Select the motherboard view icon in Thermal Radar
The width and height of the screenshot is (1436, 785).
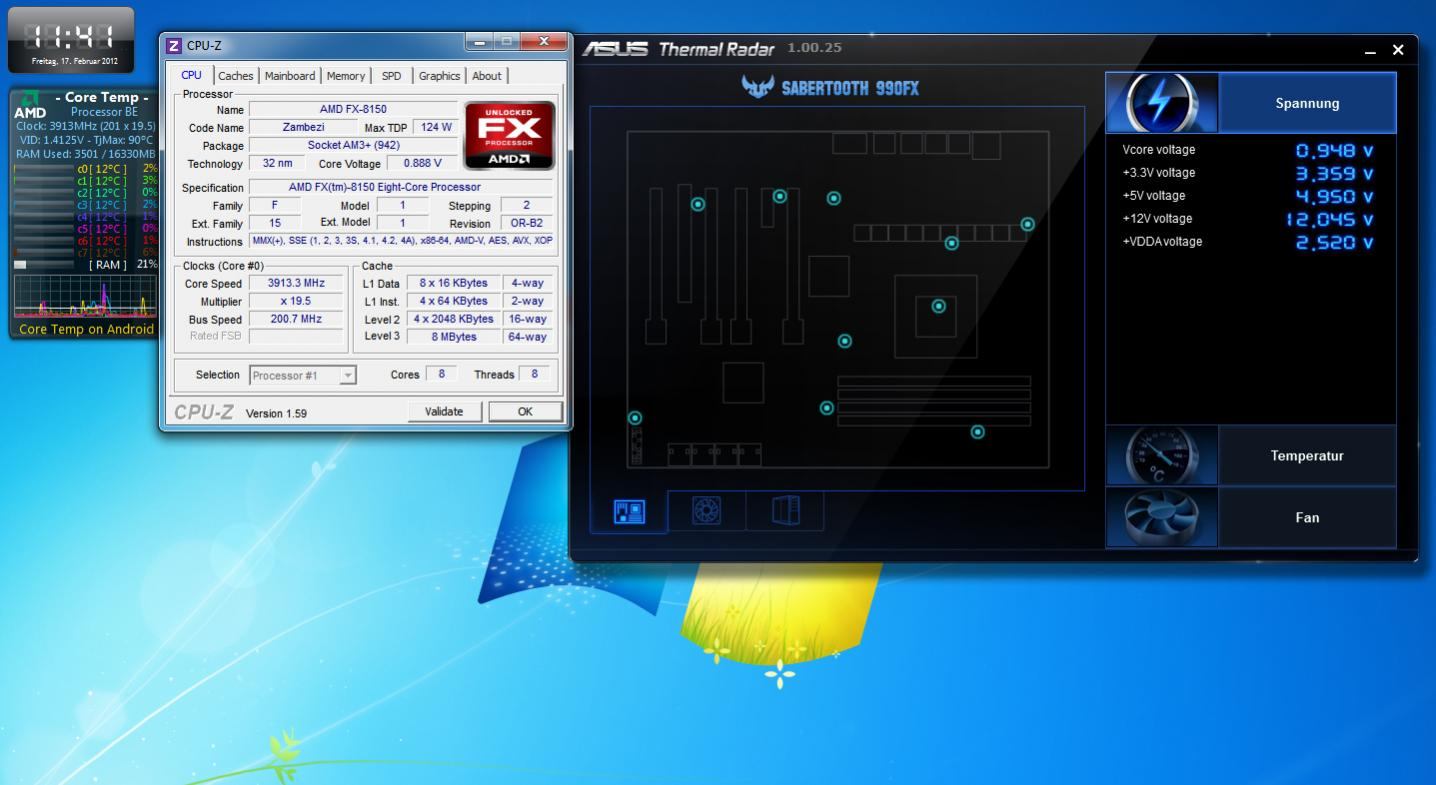point(629,512)
